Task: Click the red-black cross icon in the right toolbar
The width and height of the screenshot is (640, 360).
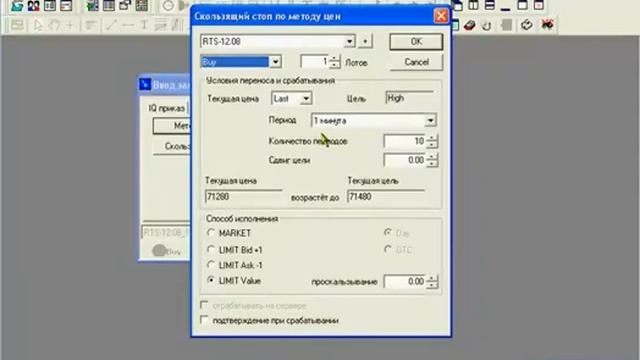Action: coord(547,25)
